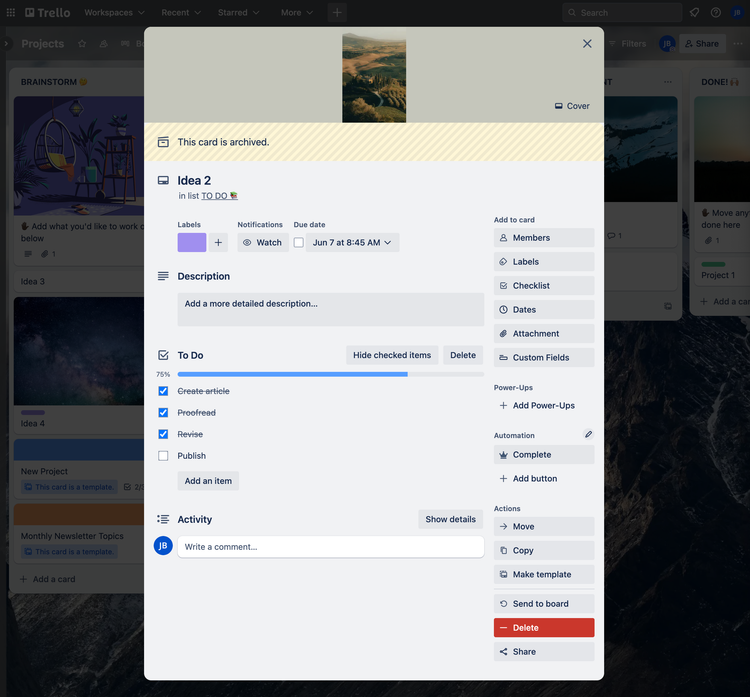Image resolution: width=750 pixels, height=697 pixels.
Task: Uncheck the Proofread checklist item
Action: click(x=163, y=413)
